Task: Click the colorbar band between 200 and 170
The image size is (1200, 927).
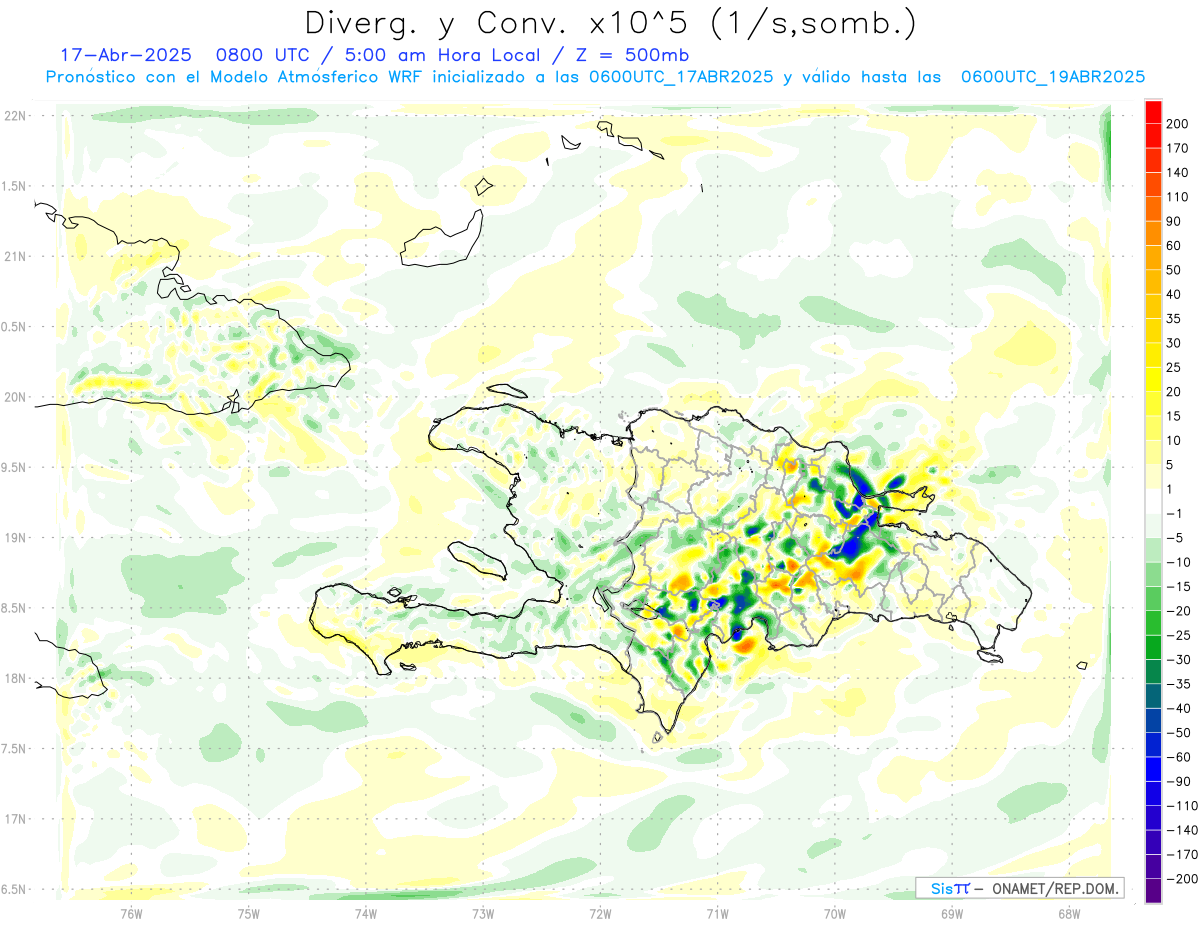Action: [x=1153, y=136]
